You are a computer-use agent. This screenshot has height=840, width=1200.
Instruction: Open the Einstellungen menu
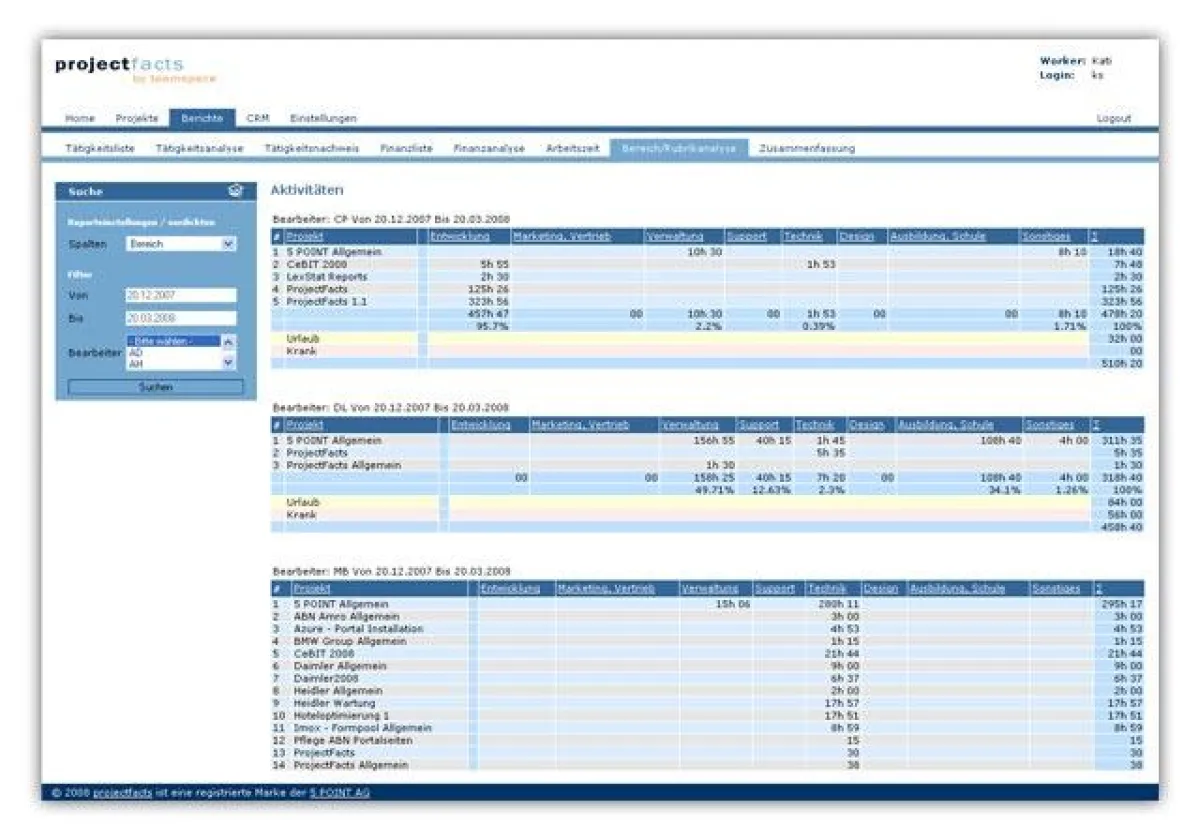point(323,118)
